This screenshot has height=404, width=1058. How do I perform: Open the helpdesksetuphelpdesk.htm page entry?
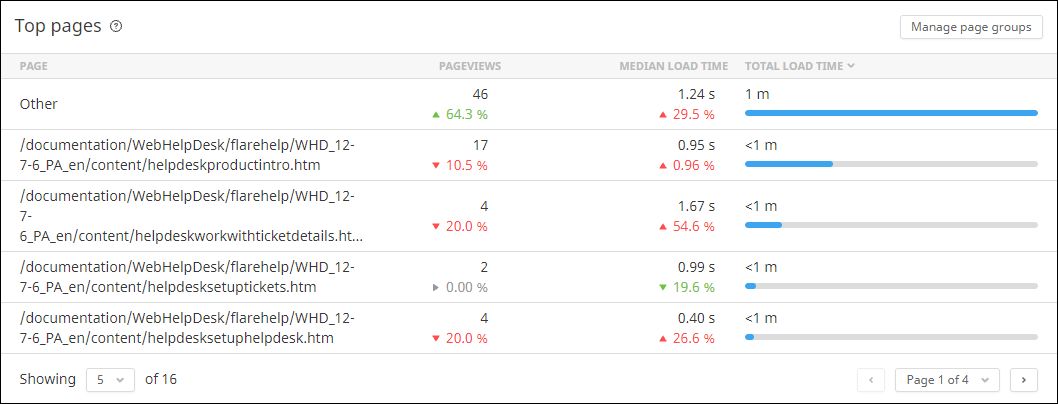pyautogui.click(x=186, y=328)
